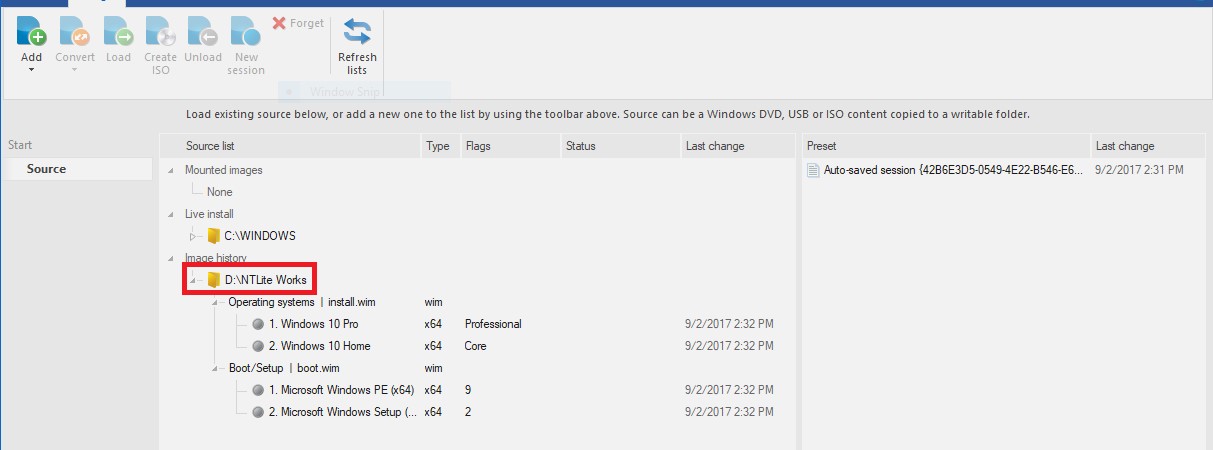
Task: Click status dot of Microsoft Windows Setup
Action: [x=258, y=412]
